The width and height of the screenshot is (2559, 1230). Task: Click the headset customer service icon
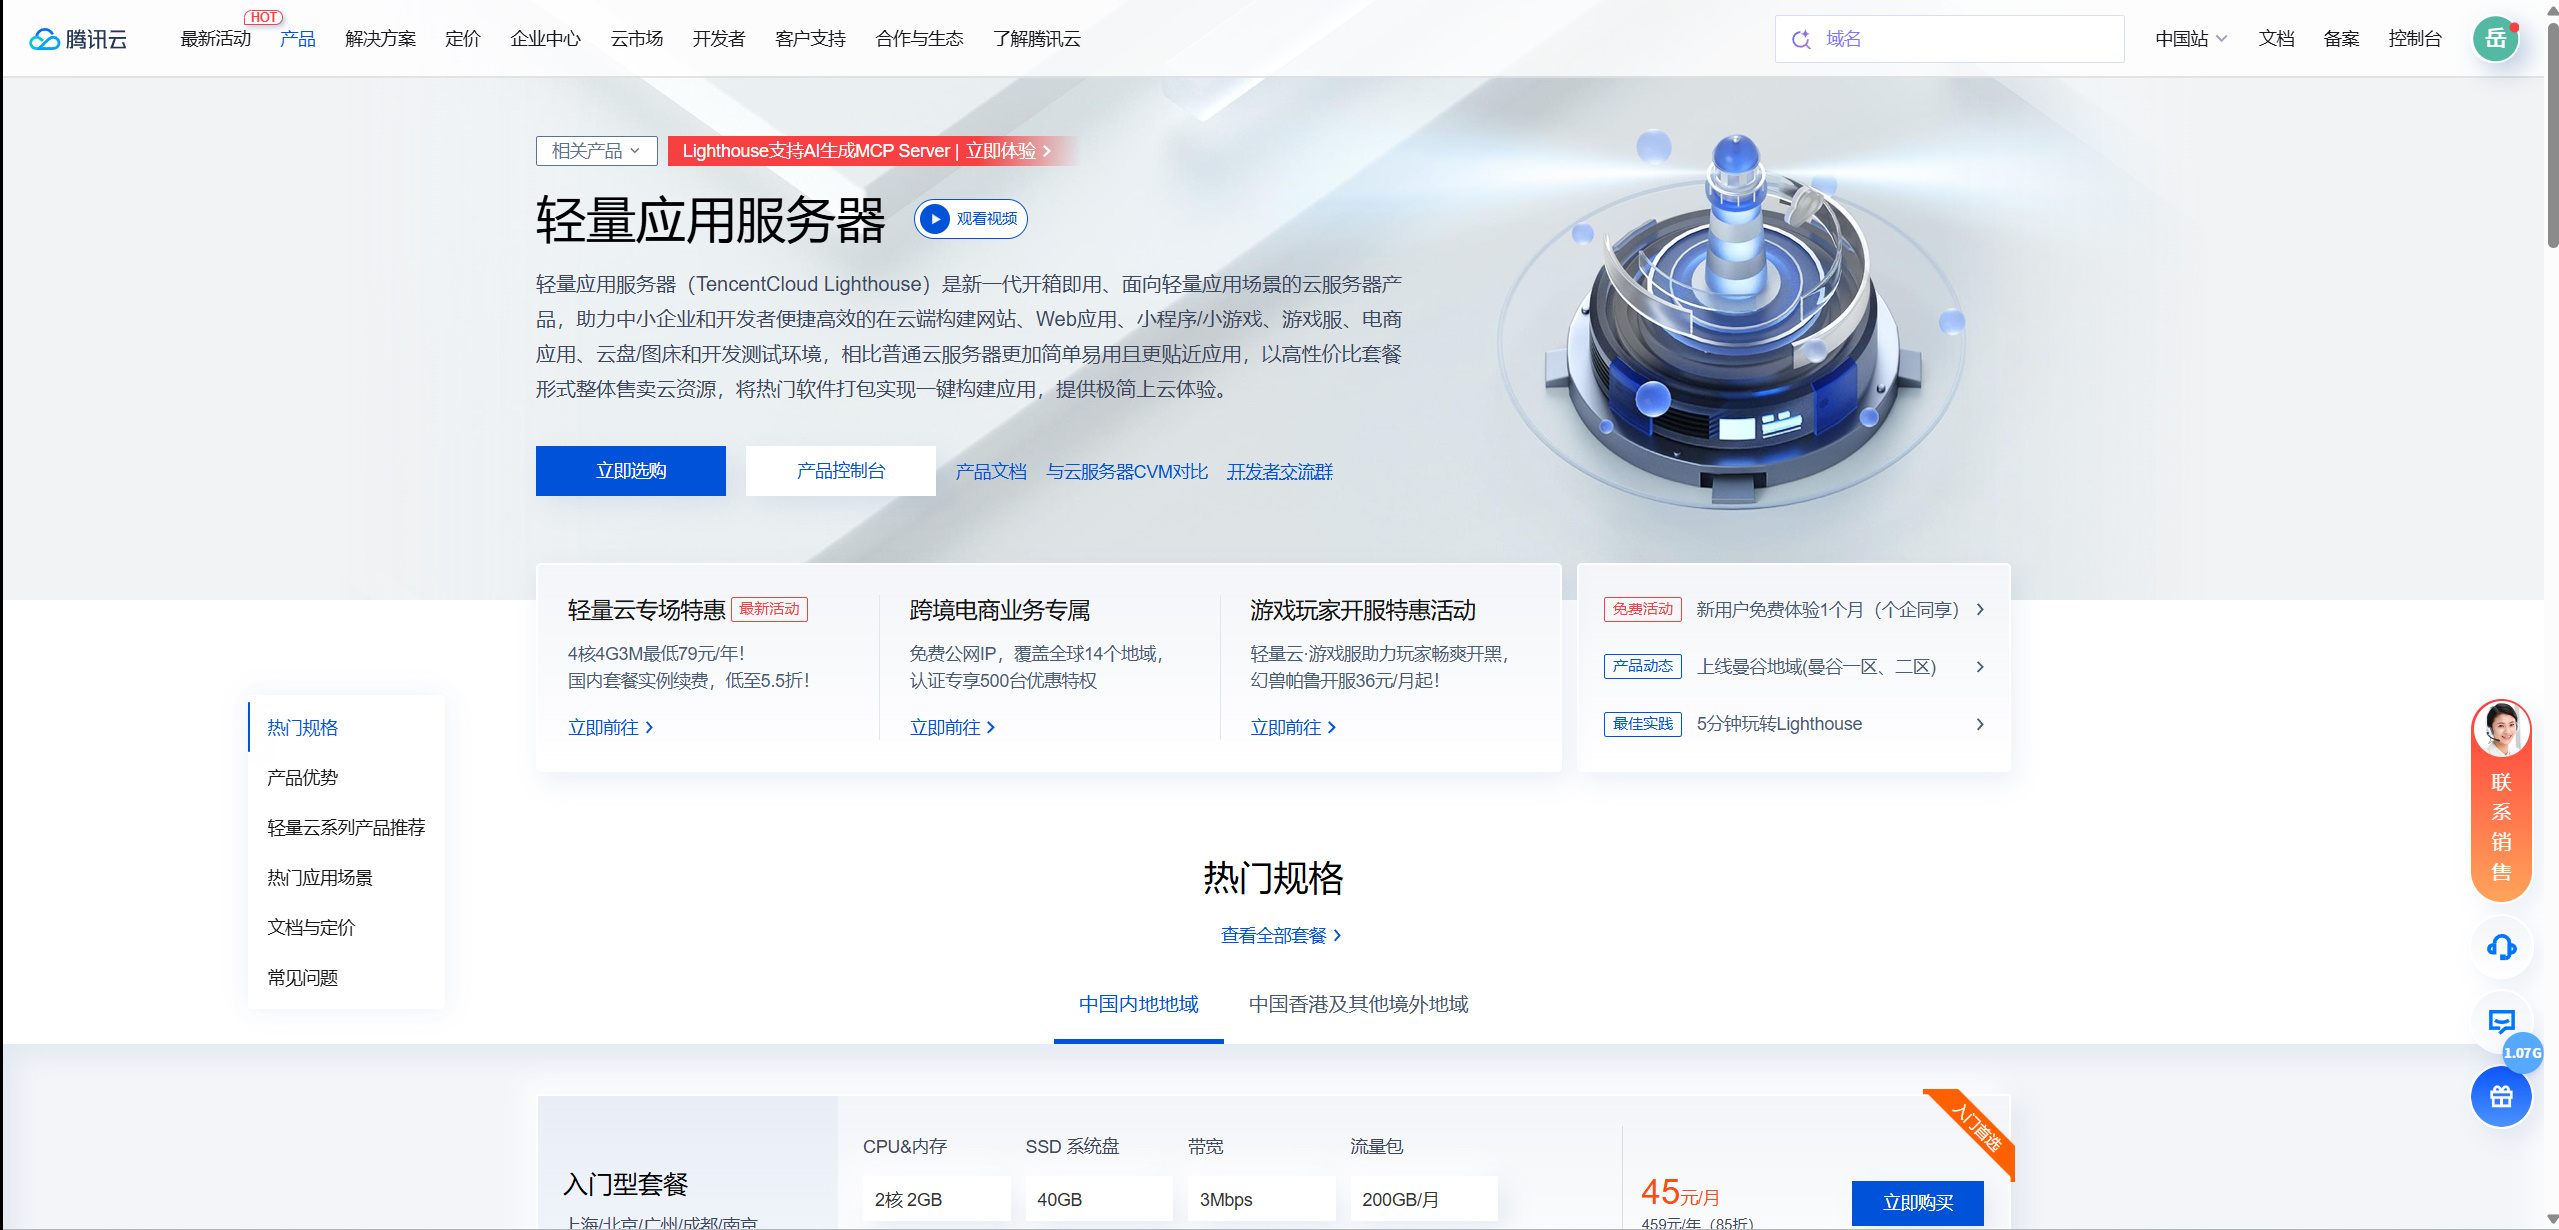2501,946
